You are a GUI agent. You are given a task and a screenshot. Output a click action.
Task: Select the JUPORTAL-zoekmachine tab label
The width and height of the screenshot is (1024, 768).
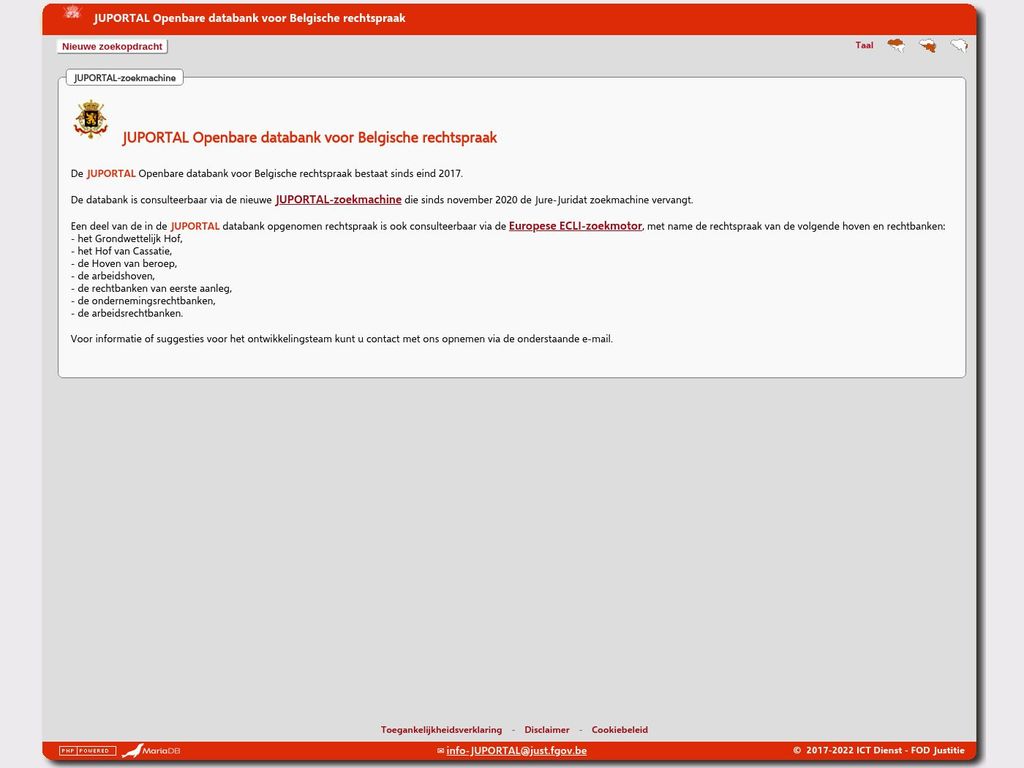(125, 78)
